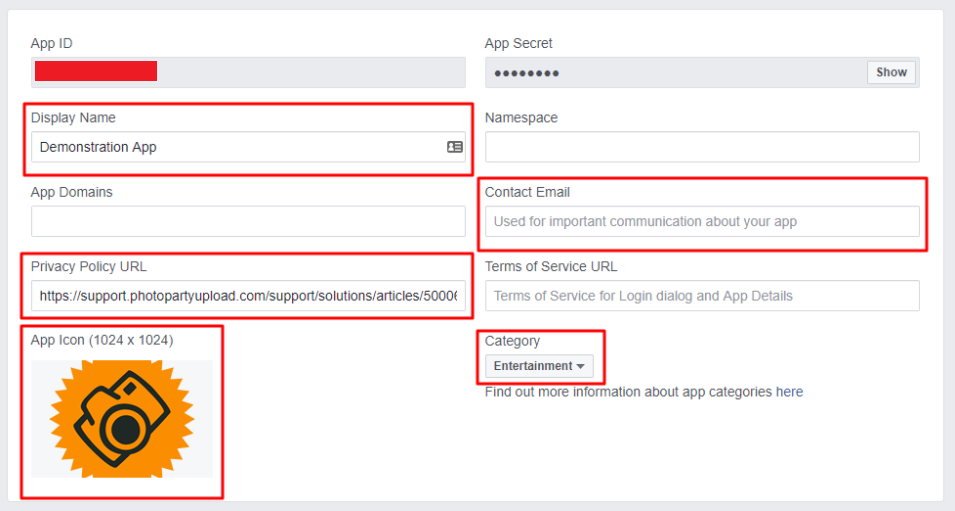Image resolution: width=955 pixels, height=511 pixels.
Task: Click the Privacy Policy URL field
Action: (248, 295)
